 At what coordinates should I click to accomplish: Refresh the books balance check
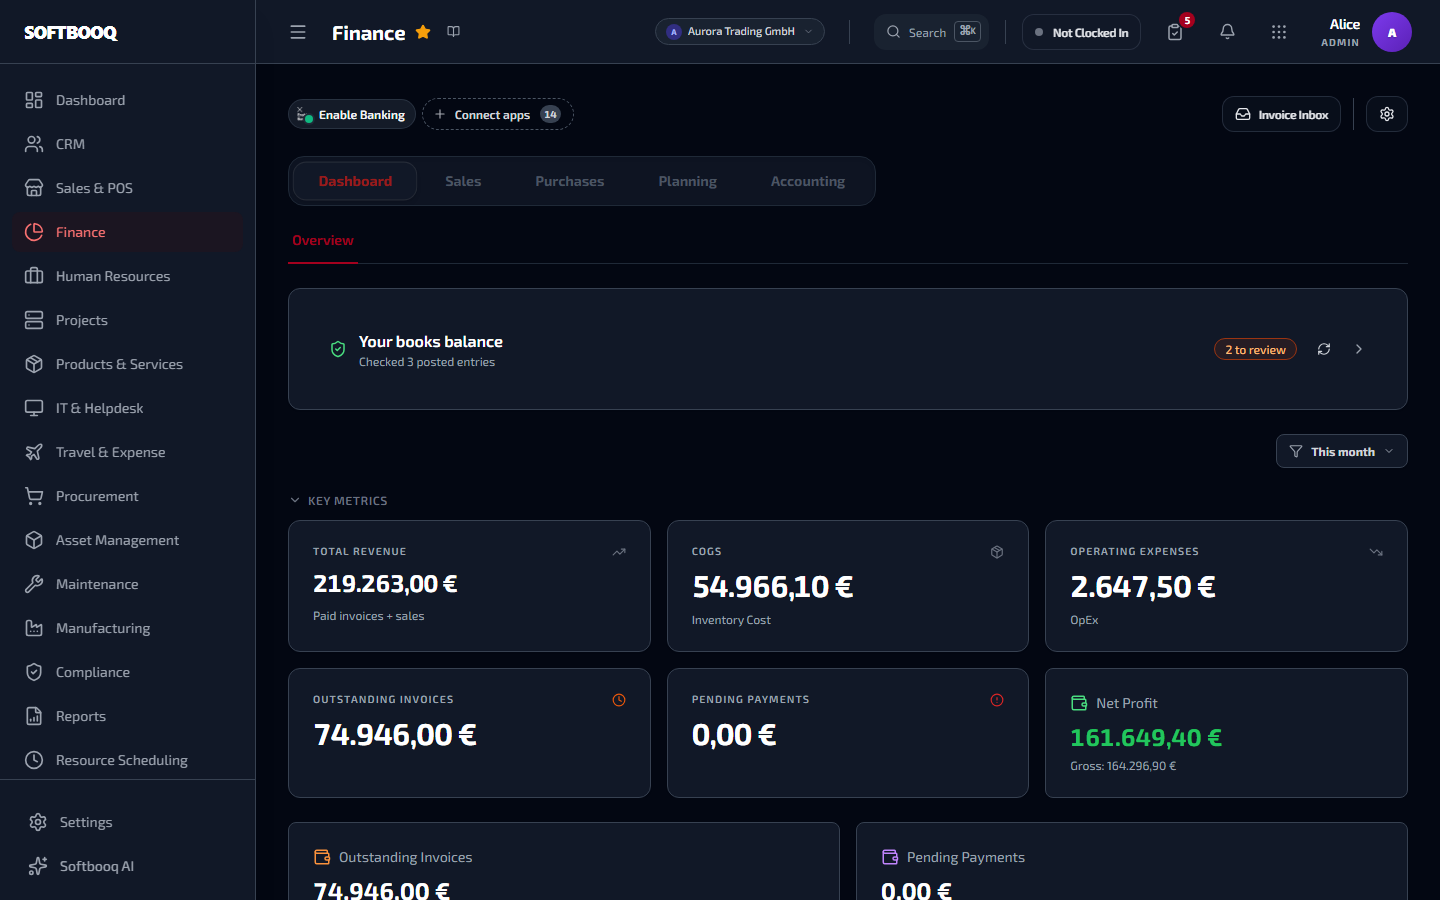tap(1324, 349)
